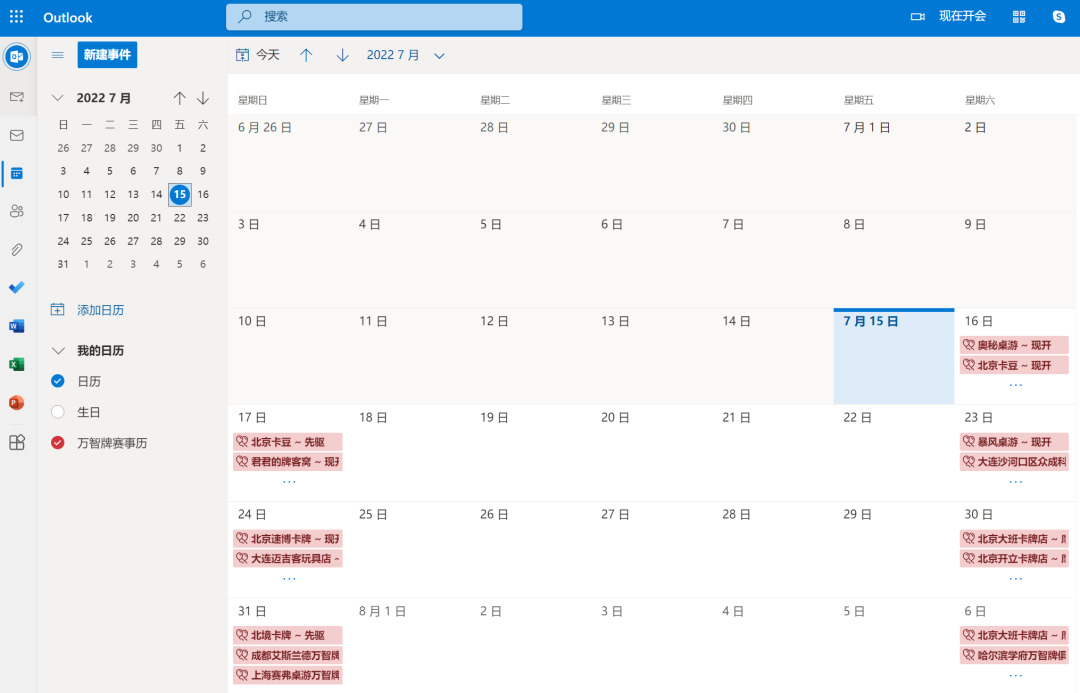
Task: Open Word from the sidebar
Action: (x=16, y=326)
